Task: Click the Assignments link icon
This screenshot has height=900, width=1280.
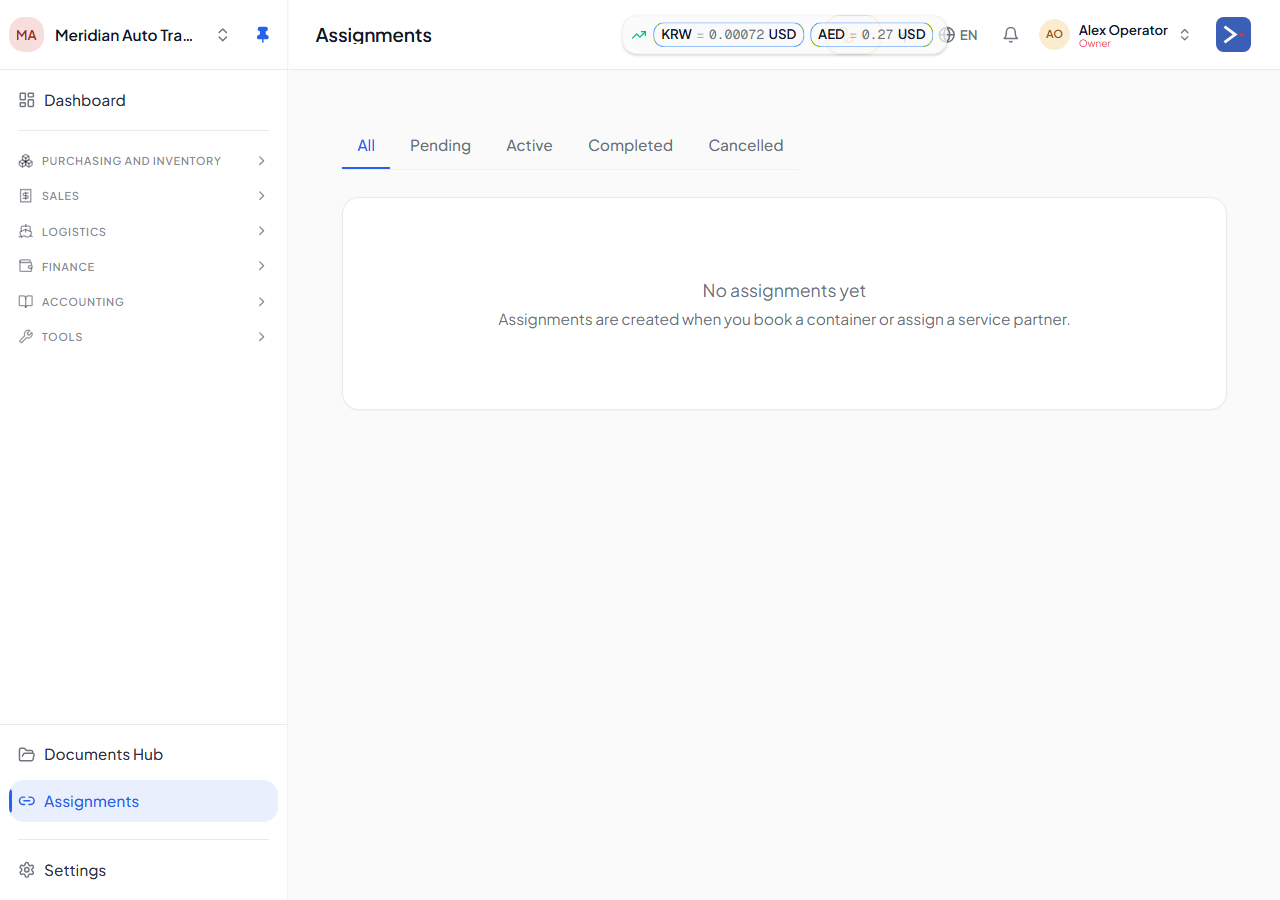Action: coord(27,801)
